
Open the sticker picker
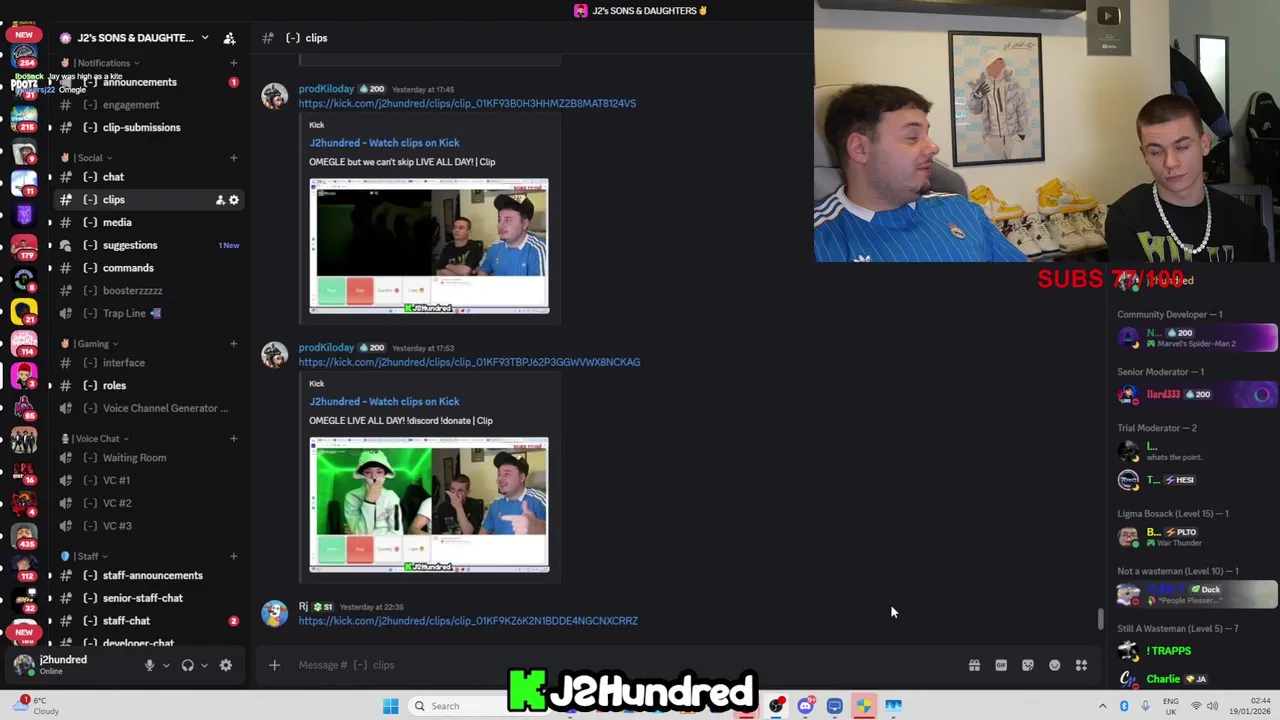tap(1028, 665)
